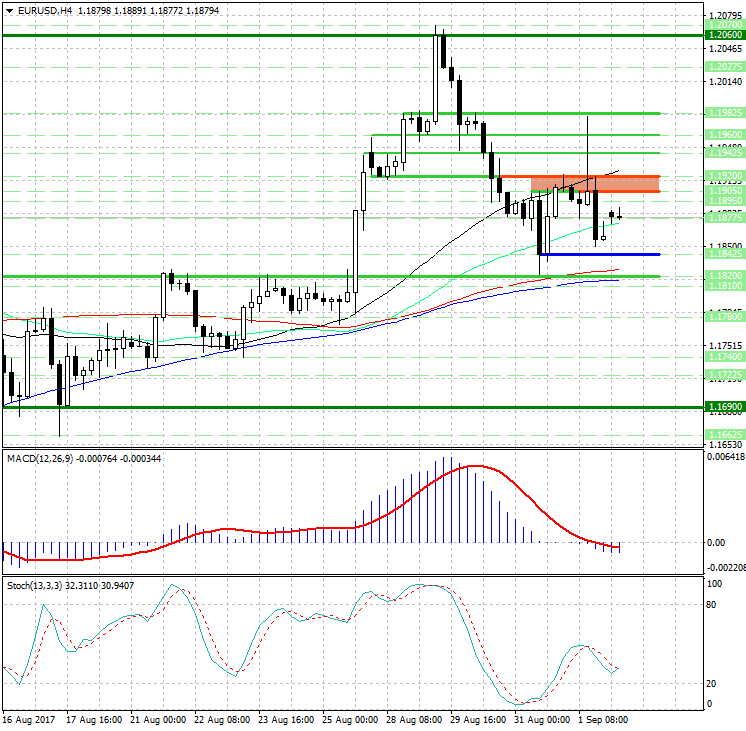Click the 22 Aug 08:00 time label
The width and height of the screenshot is (746, 731).
point(221,720)
